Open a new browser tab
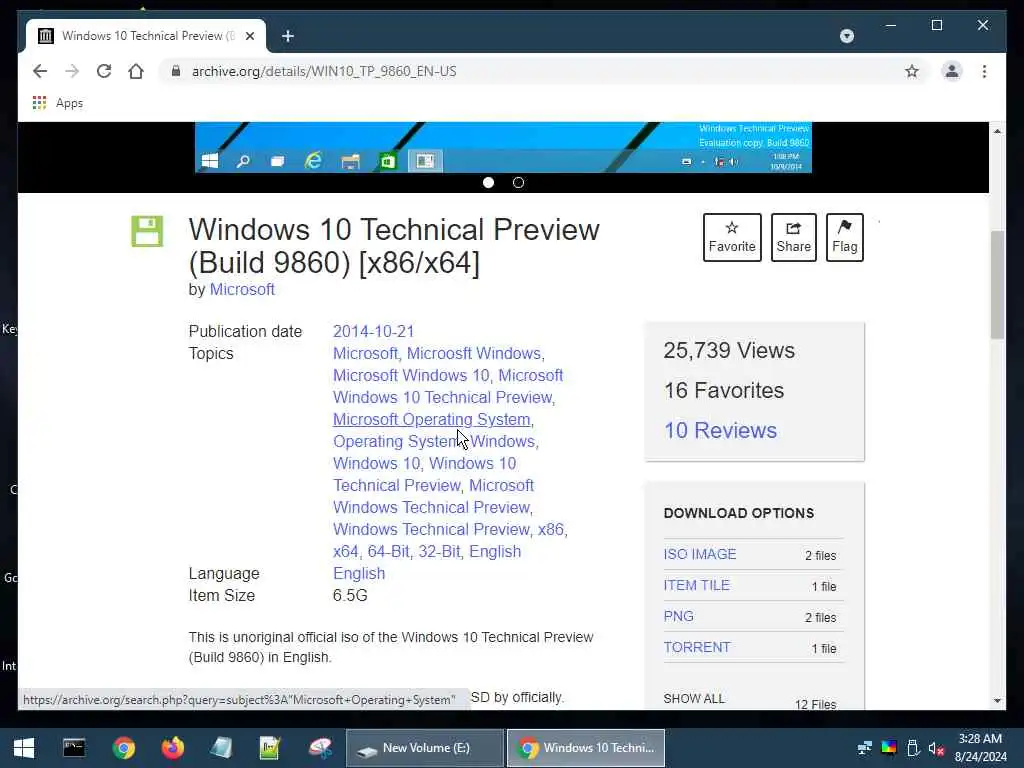 288,36
